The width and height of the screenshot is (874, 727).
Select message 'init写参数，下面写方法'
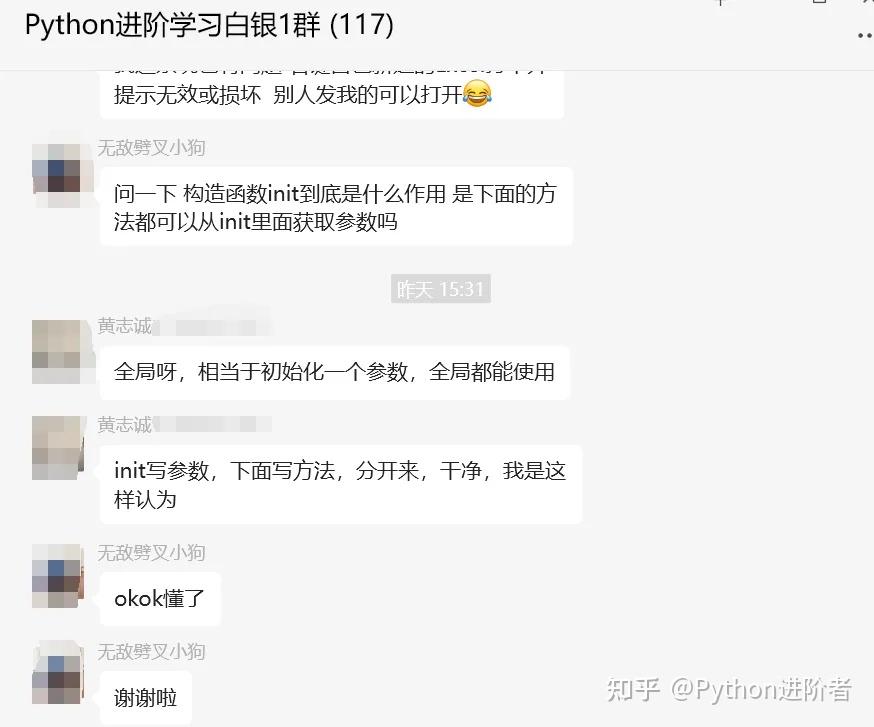point(341,484)
